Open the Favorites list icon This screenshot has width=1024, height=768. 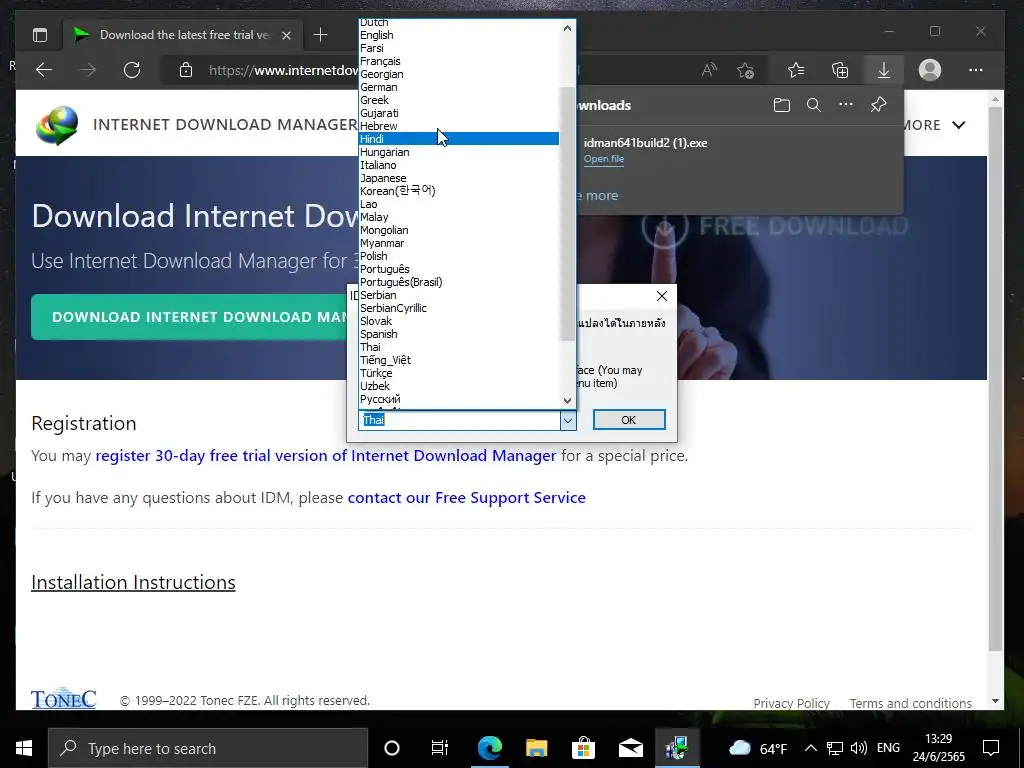coord(795,70)
